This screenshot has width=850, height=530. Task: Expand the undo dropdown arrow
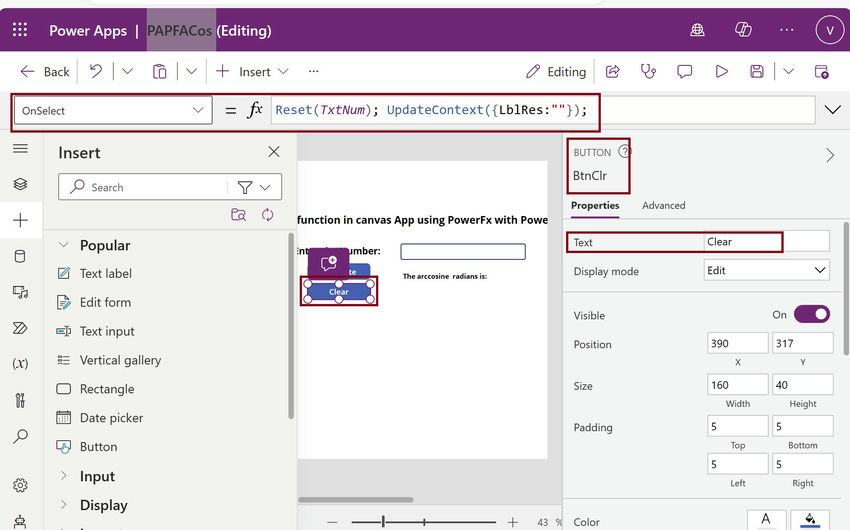click(127, 71)
